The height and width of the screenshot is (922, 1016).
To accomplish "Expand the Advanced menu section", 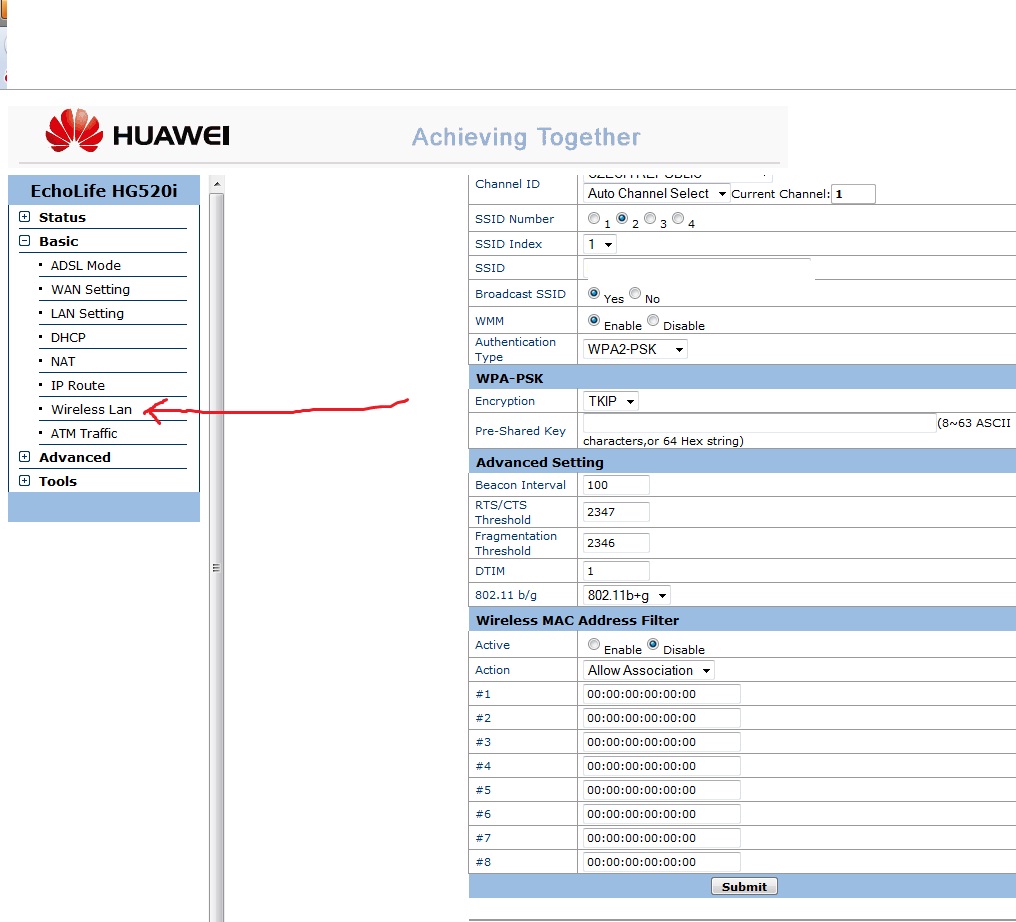I will [x=25, y=457].
